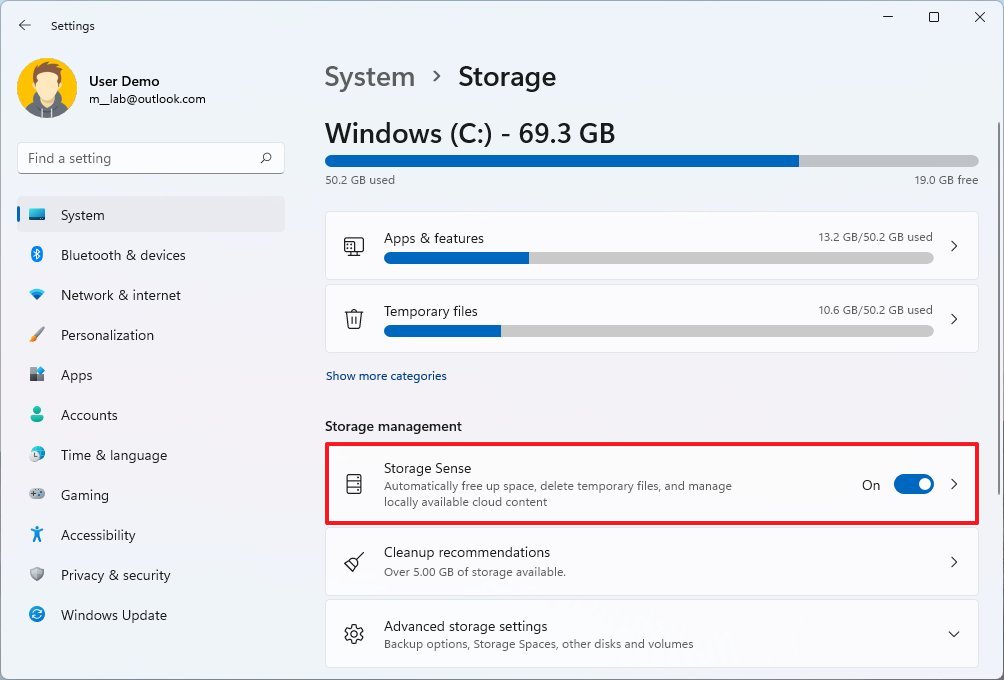Open Windows Update via its sidebar icon
The width and height of the screenshot is (1004, 680).
[36, 615]
